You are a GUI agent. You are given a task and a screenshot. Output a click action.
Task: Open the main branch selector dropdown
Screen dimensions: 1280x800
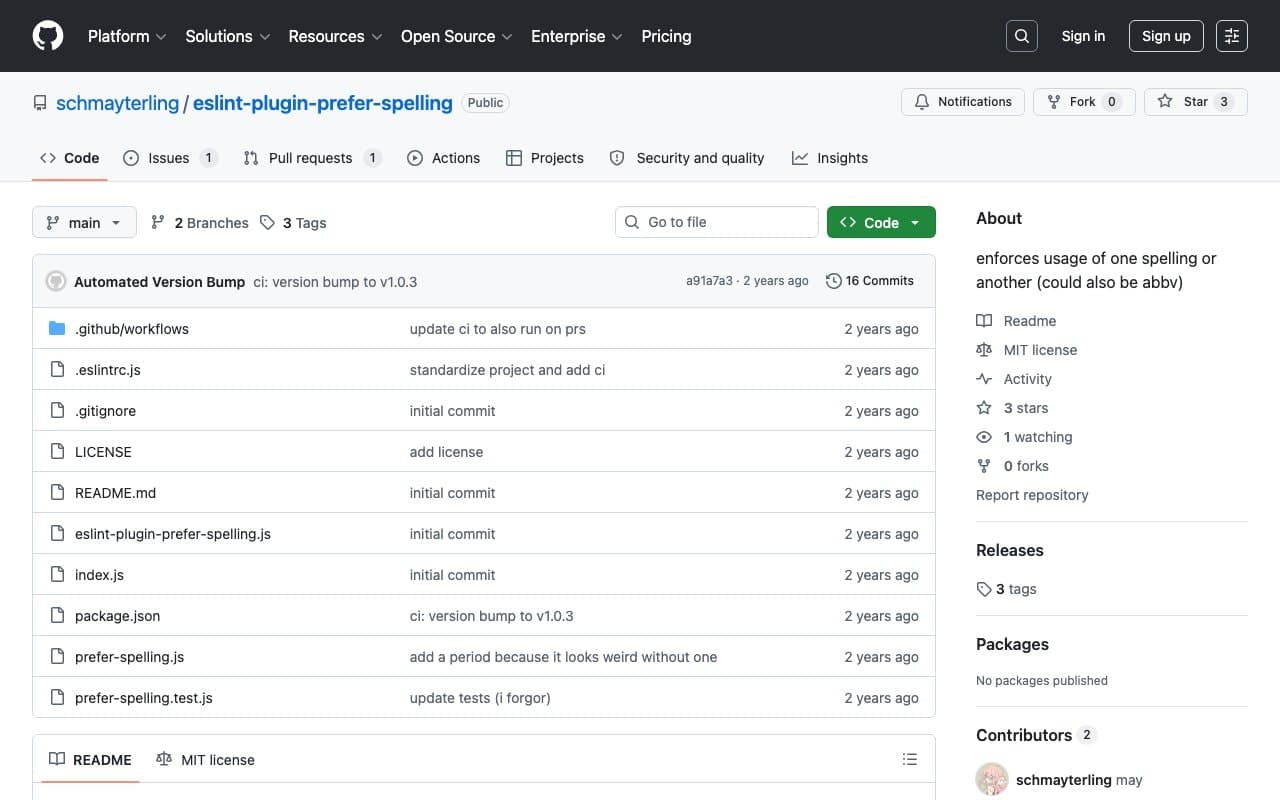click(x=84, y=222)
